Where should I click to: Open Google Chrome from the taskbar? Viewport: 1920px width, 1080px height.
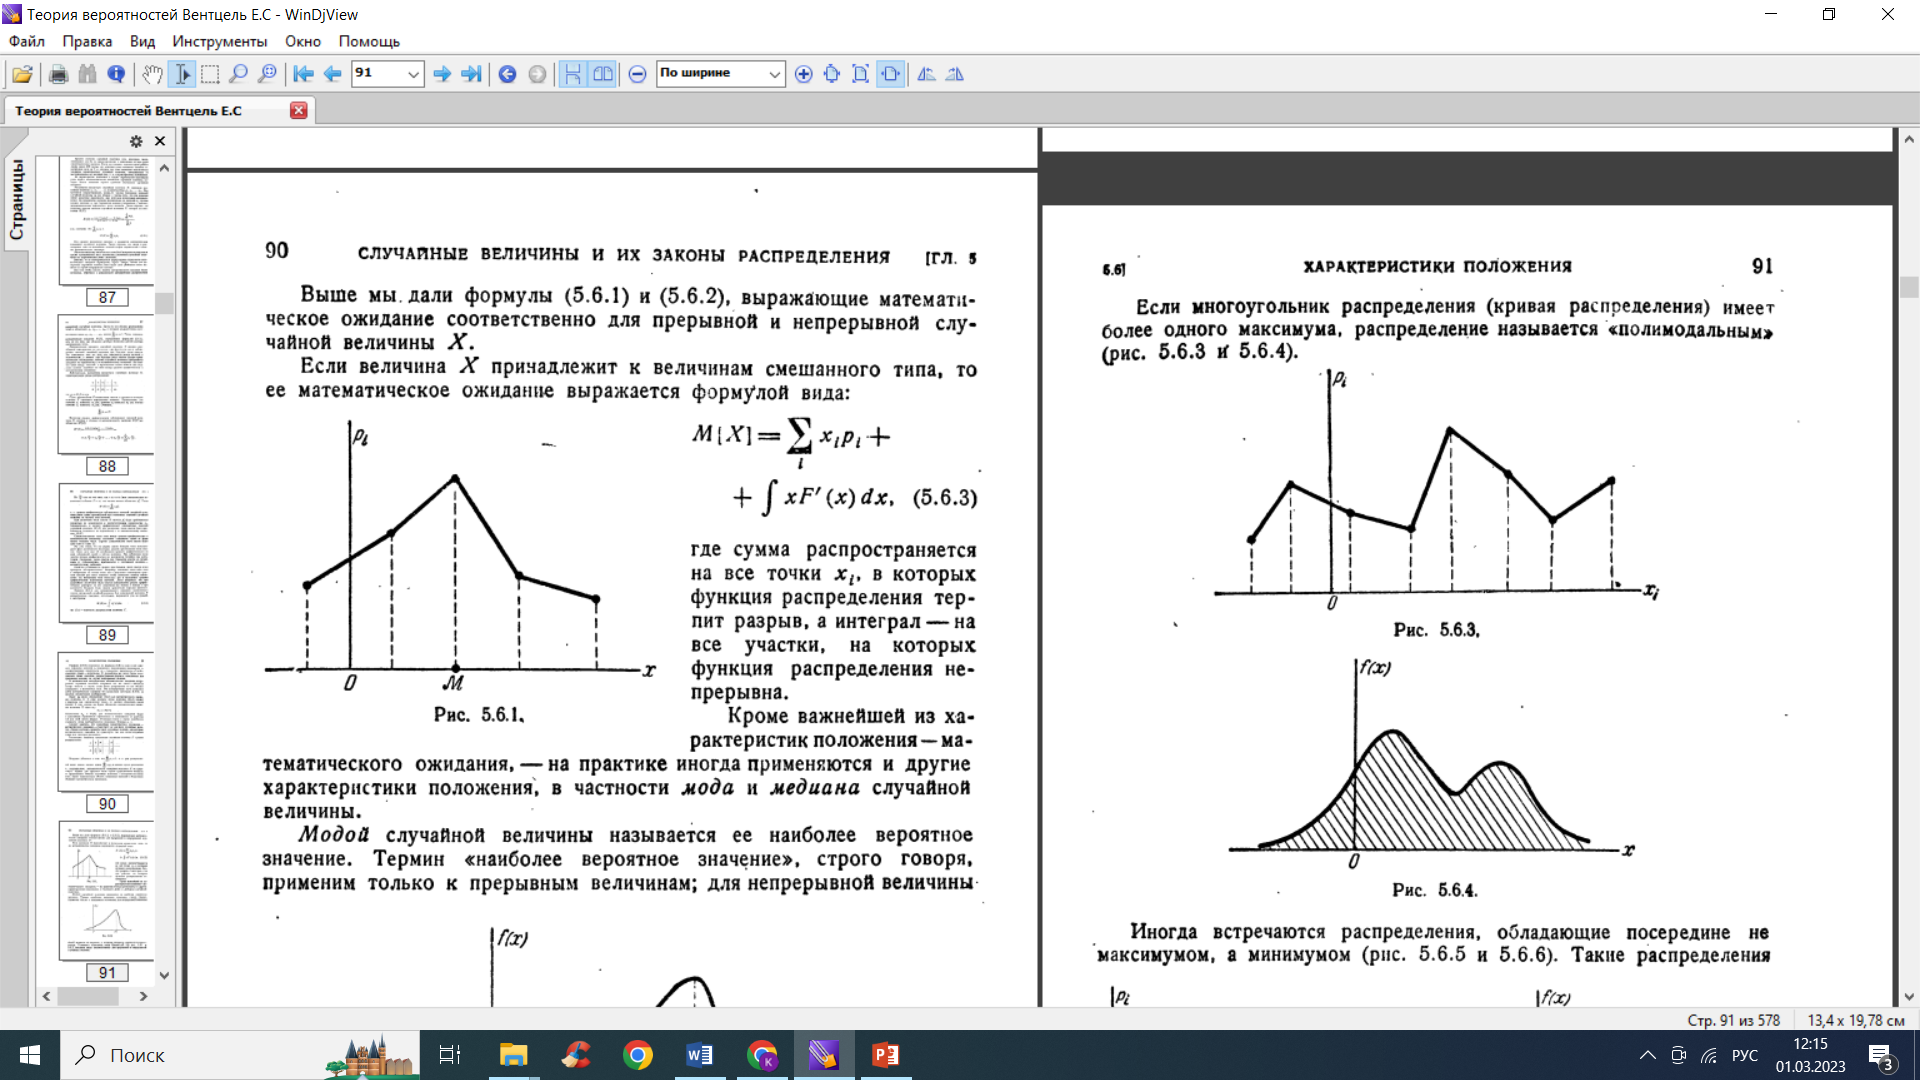tap(638, 1055)
